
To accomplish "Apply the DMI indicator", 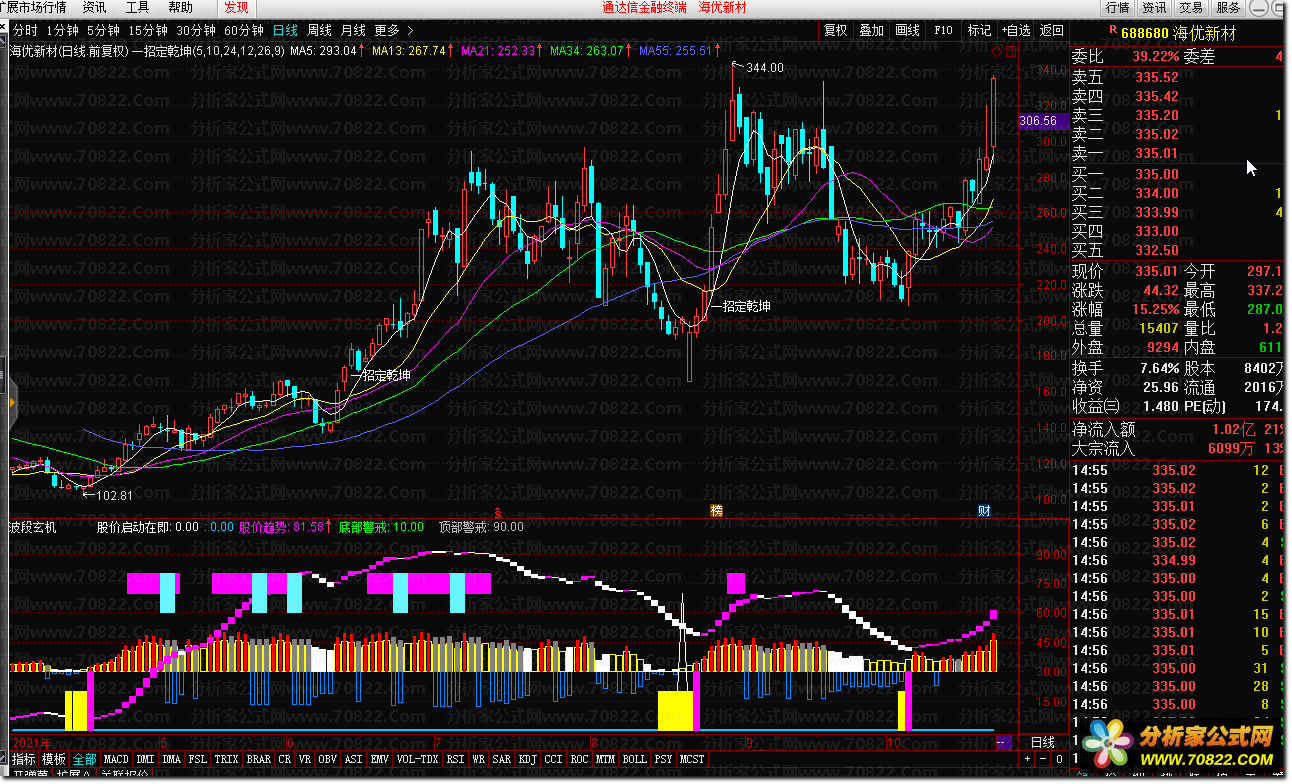I will click(x=146, y=759).
